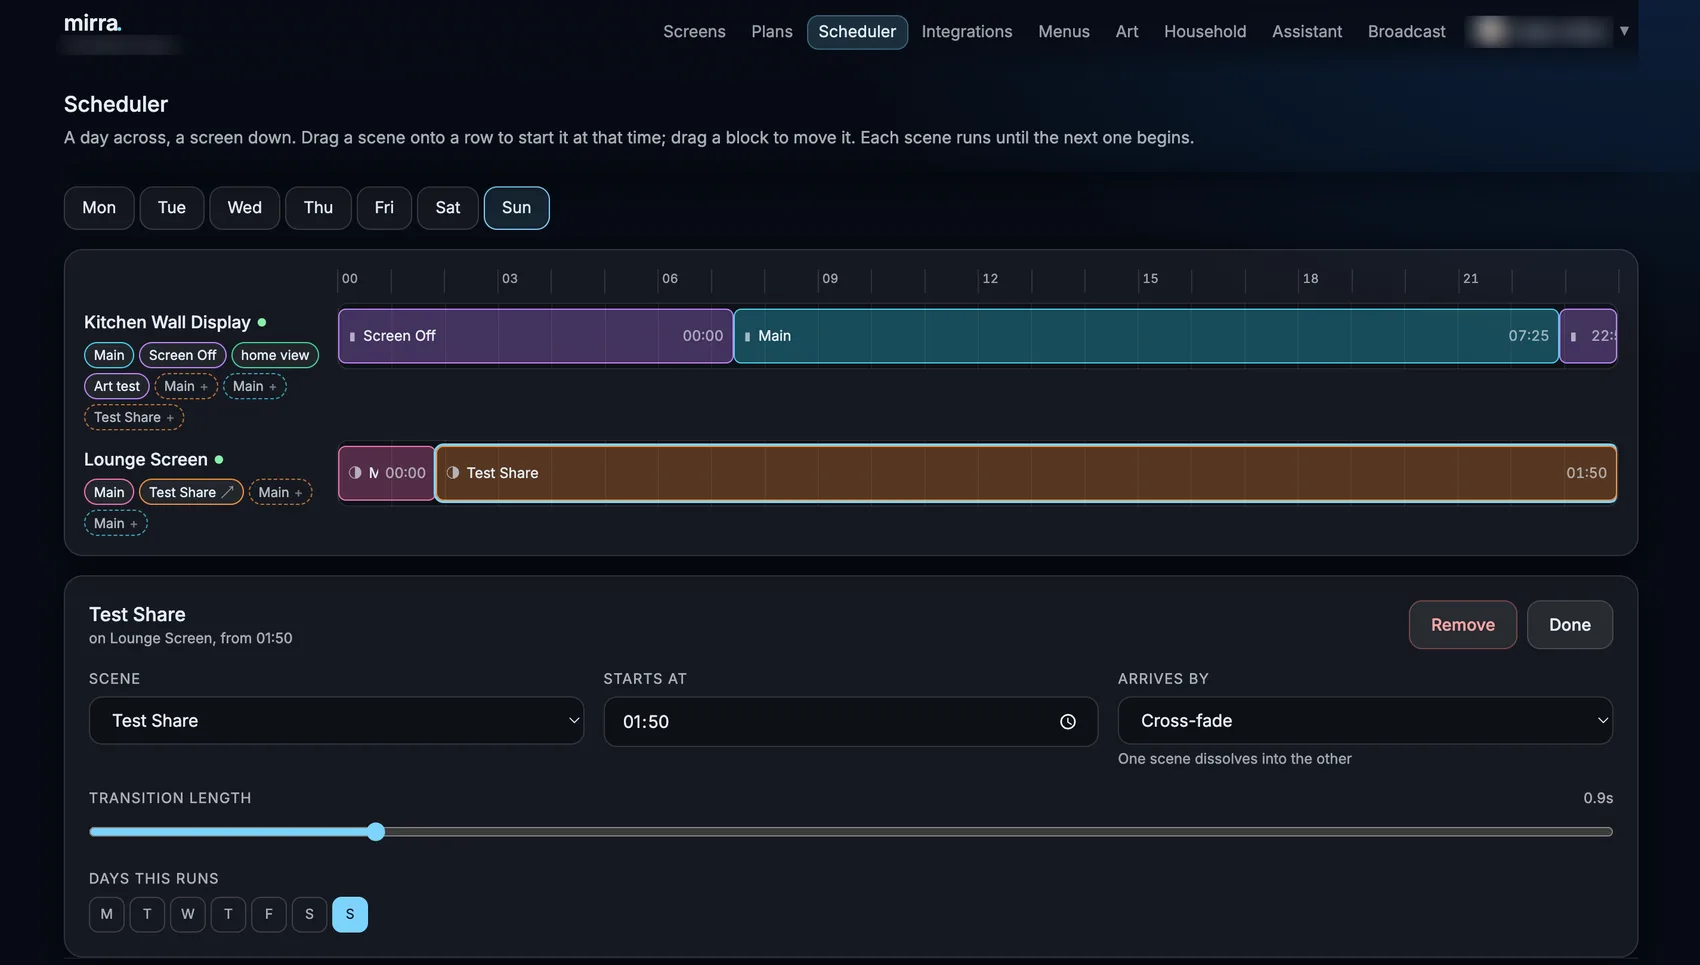Open the Arrives By Cross-fade dropdown
Image resolution: width=1700 pixels, height=965 pixels.
click(x=1365, y=721)
